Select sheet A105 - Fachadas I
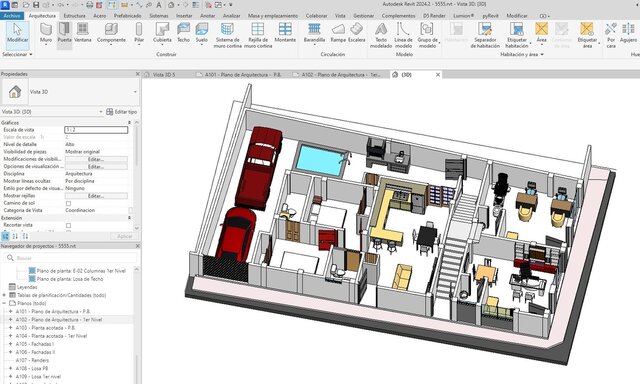This screenshot has width=640, height=384. pos(35,344)
